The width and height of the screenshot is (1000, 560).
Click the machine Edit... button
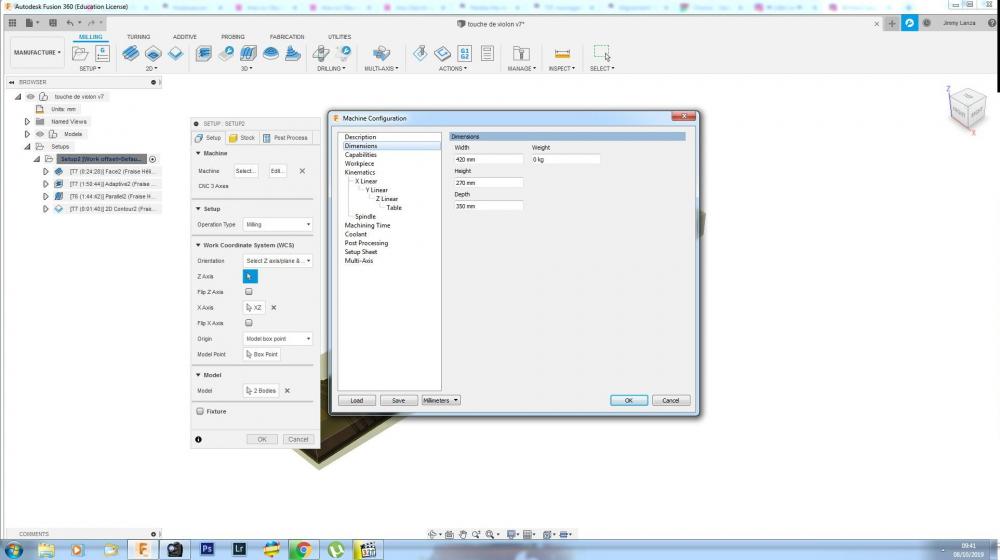pyautogui.click(x=277, y=171)
